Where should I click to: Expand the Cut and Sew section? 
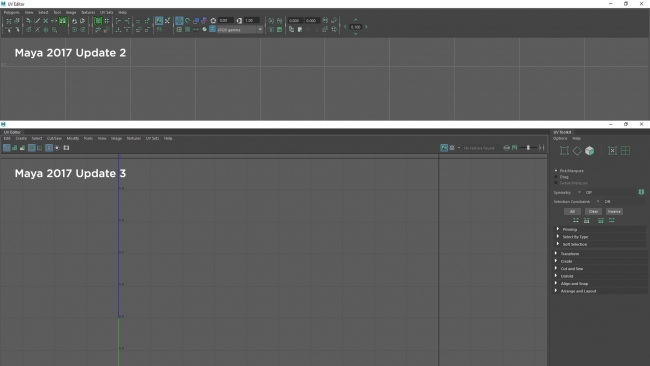pos(600,269)
